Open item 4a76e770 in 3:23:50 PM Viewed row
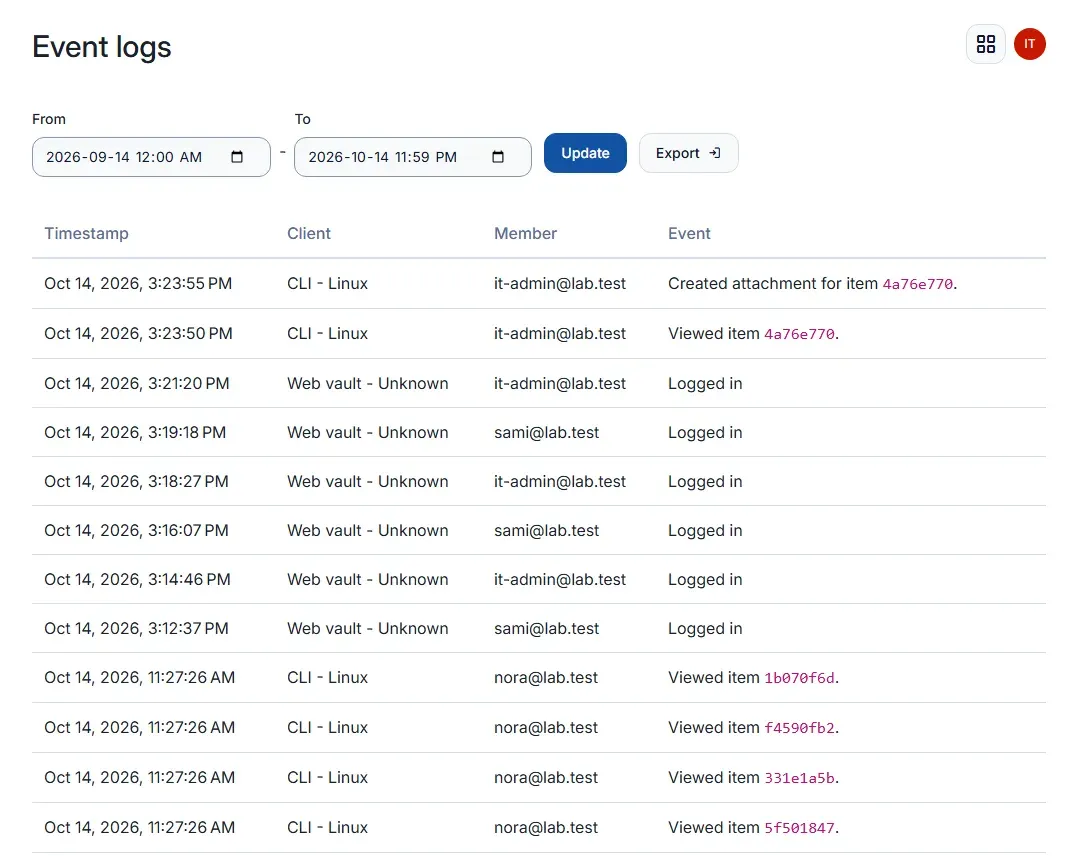The height and width of the screenshot is (860, 1078). (x=800, y=334)
